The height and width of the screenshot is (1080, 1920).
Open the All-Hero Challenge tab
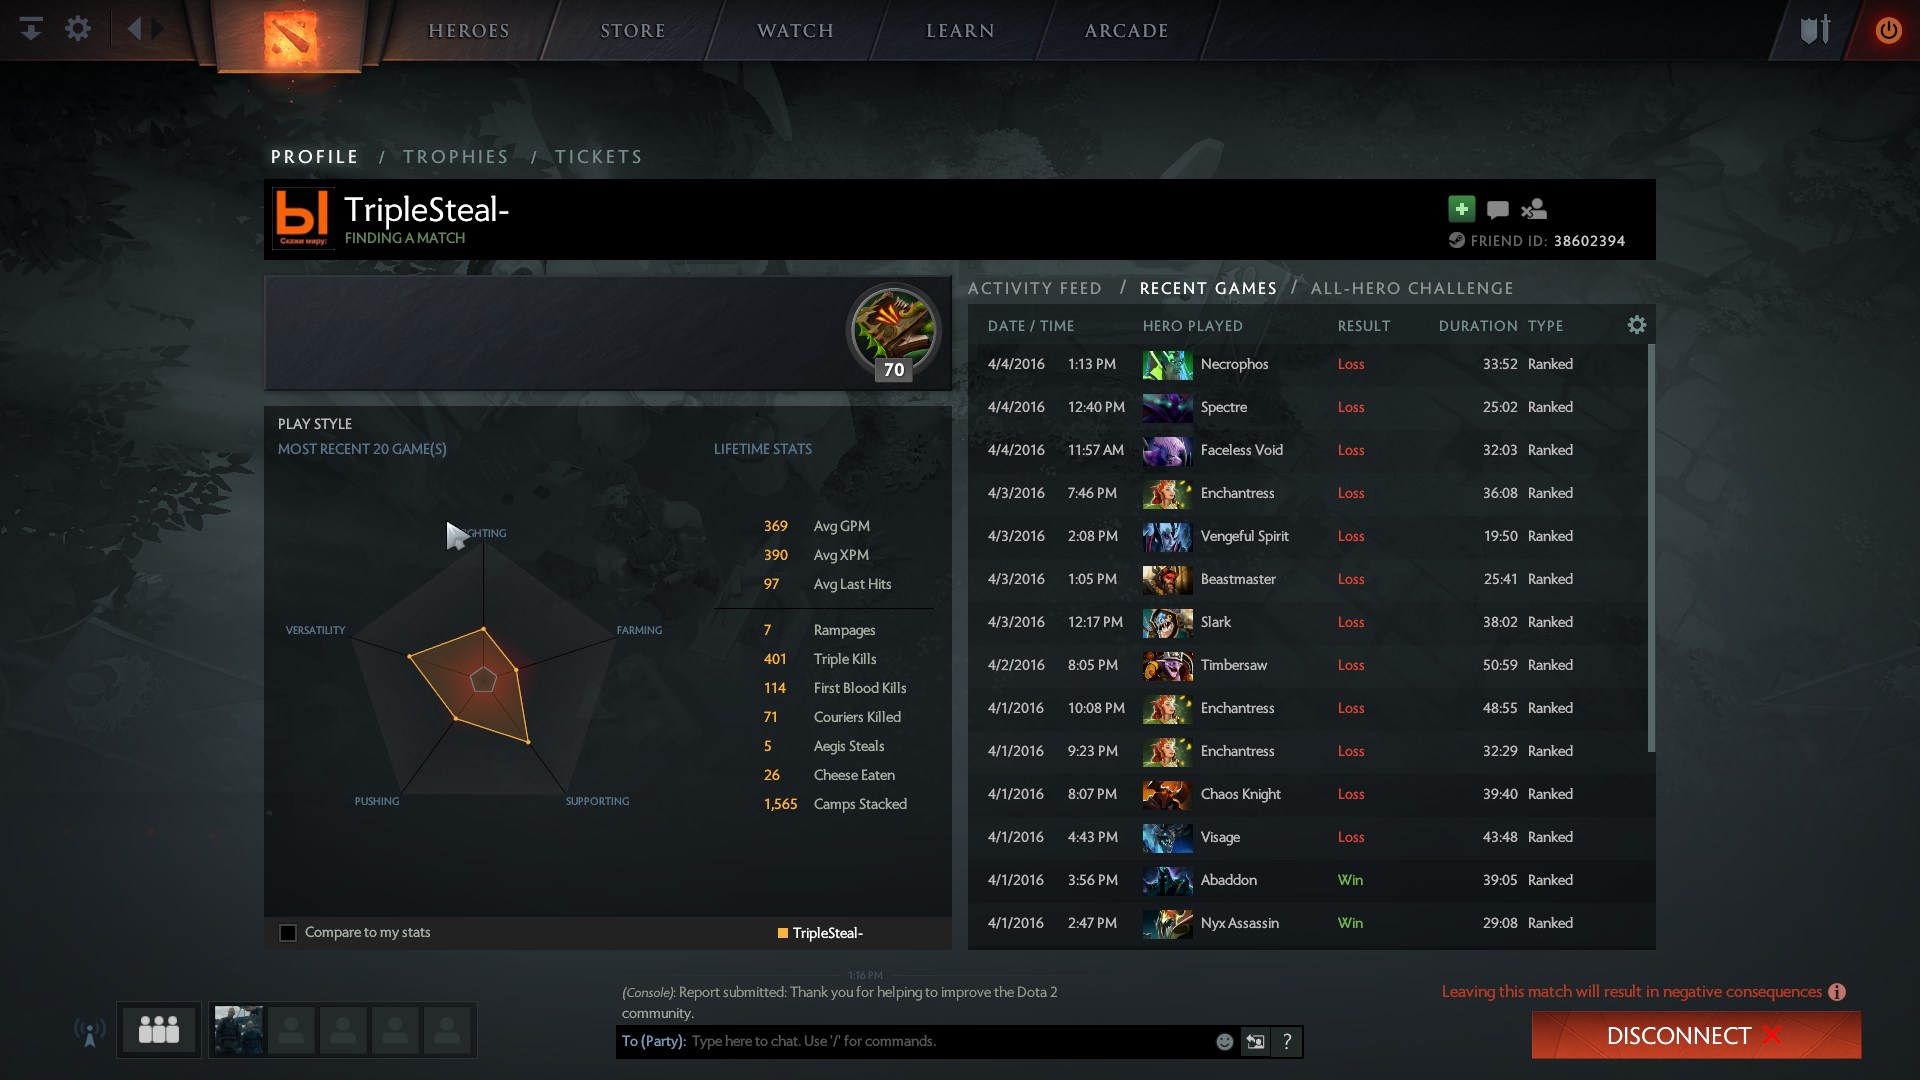1412,288
